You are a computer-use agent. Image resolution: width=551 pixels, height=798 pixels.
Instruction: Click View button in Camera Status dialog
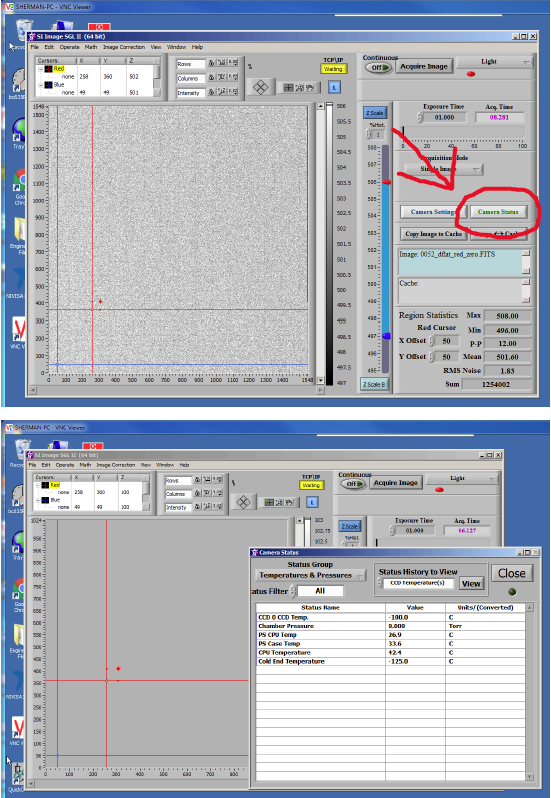click(x=471, y=584)
